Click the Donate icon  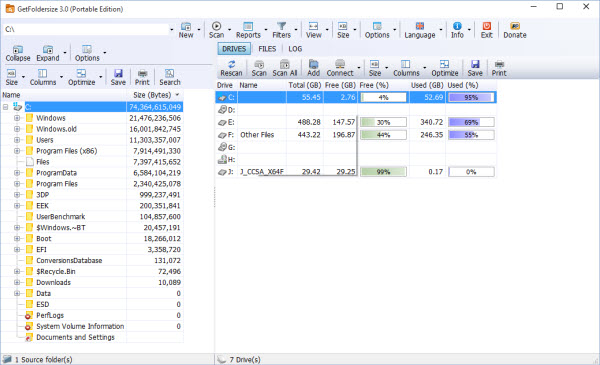click(515, 26)
